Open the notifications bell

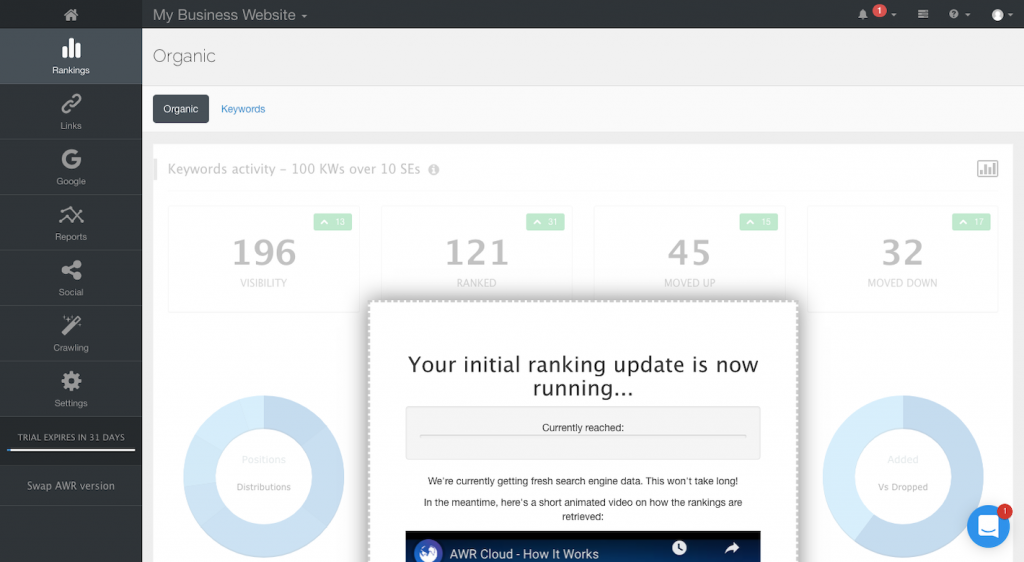(863, 14)
